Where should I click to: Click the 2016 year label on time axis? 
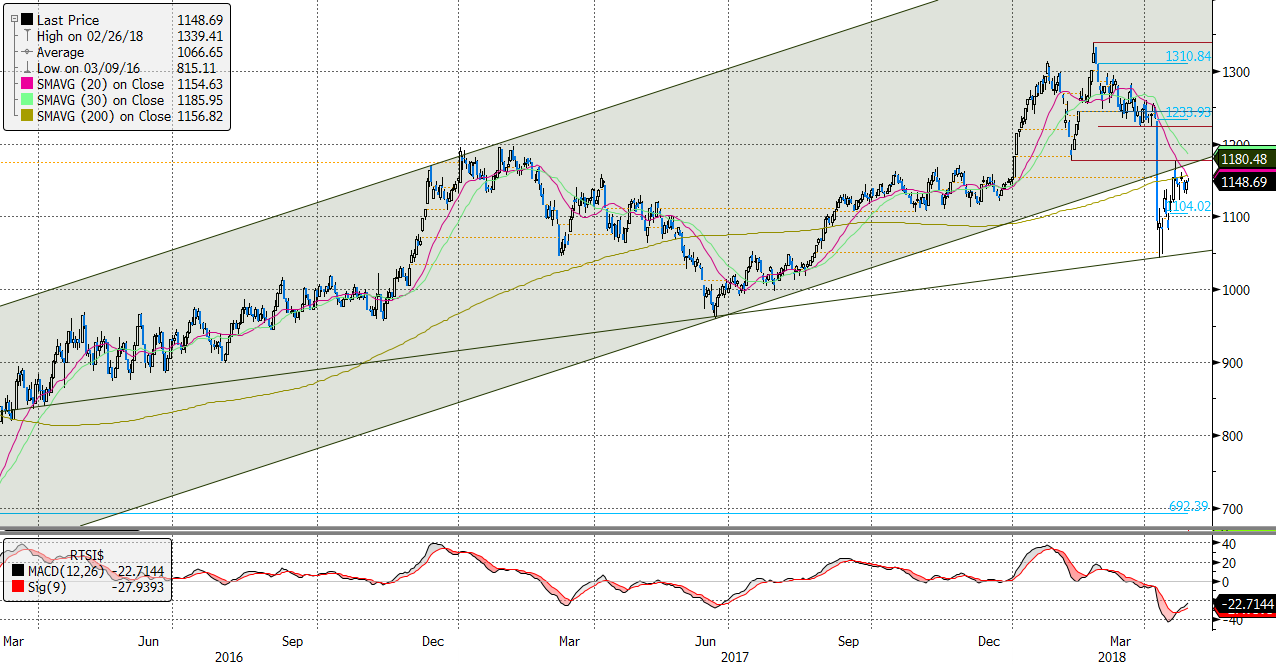tap(229, 657)
